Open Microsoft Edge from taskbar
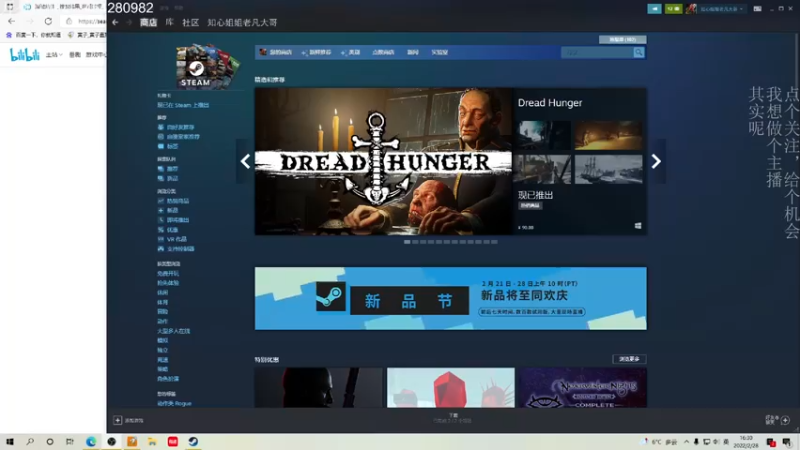The width and height of the screenshot is (800, 450). click(x=91, y=442)
